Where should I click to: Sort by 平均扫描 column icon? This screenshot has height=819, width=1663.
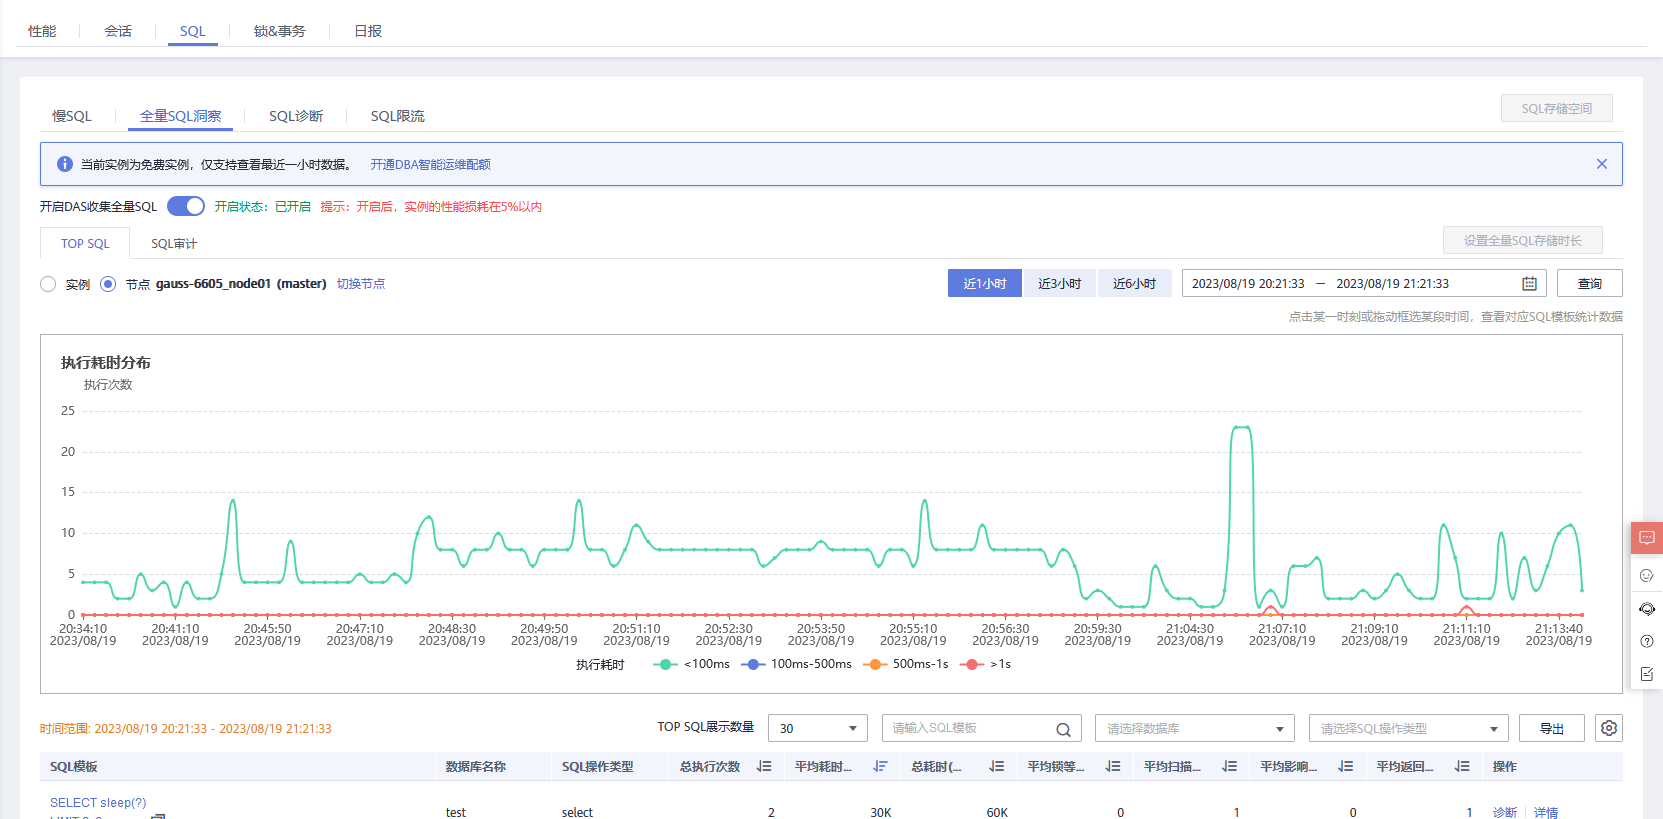click(1229, 766)
